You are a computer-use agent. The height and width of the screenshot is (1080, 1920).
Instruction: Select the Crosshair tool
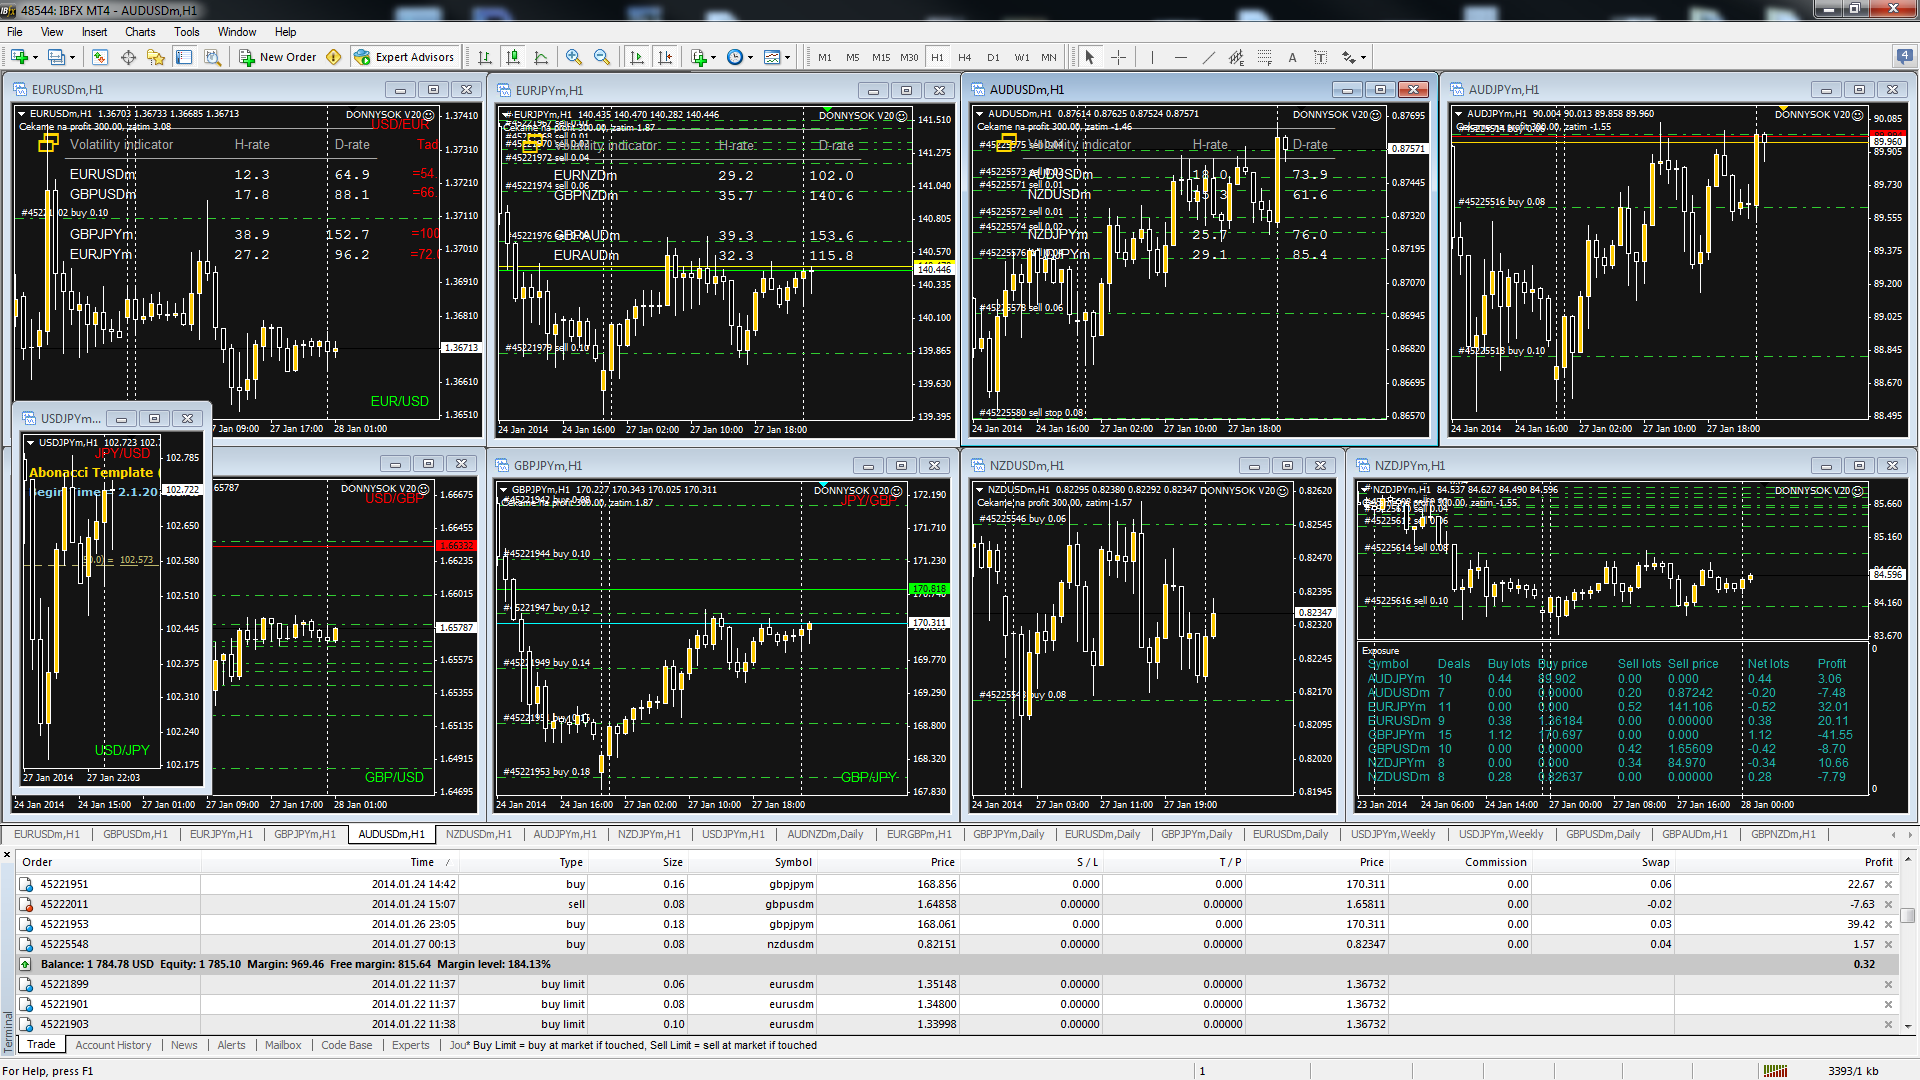tap(1118, 57)
